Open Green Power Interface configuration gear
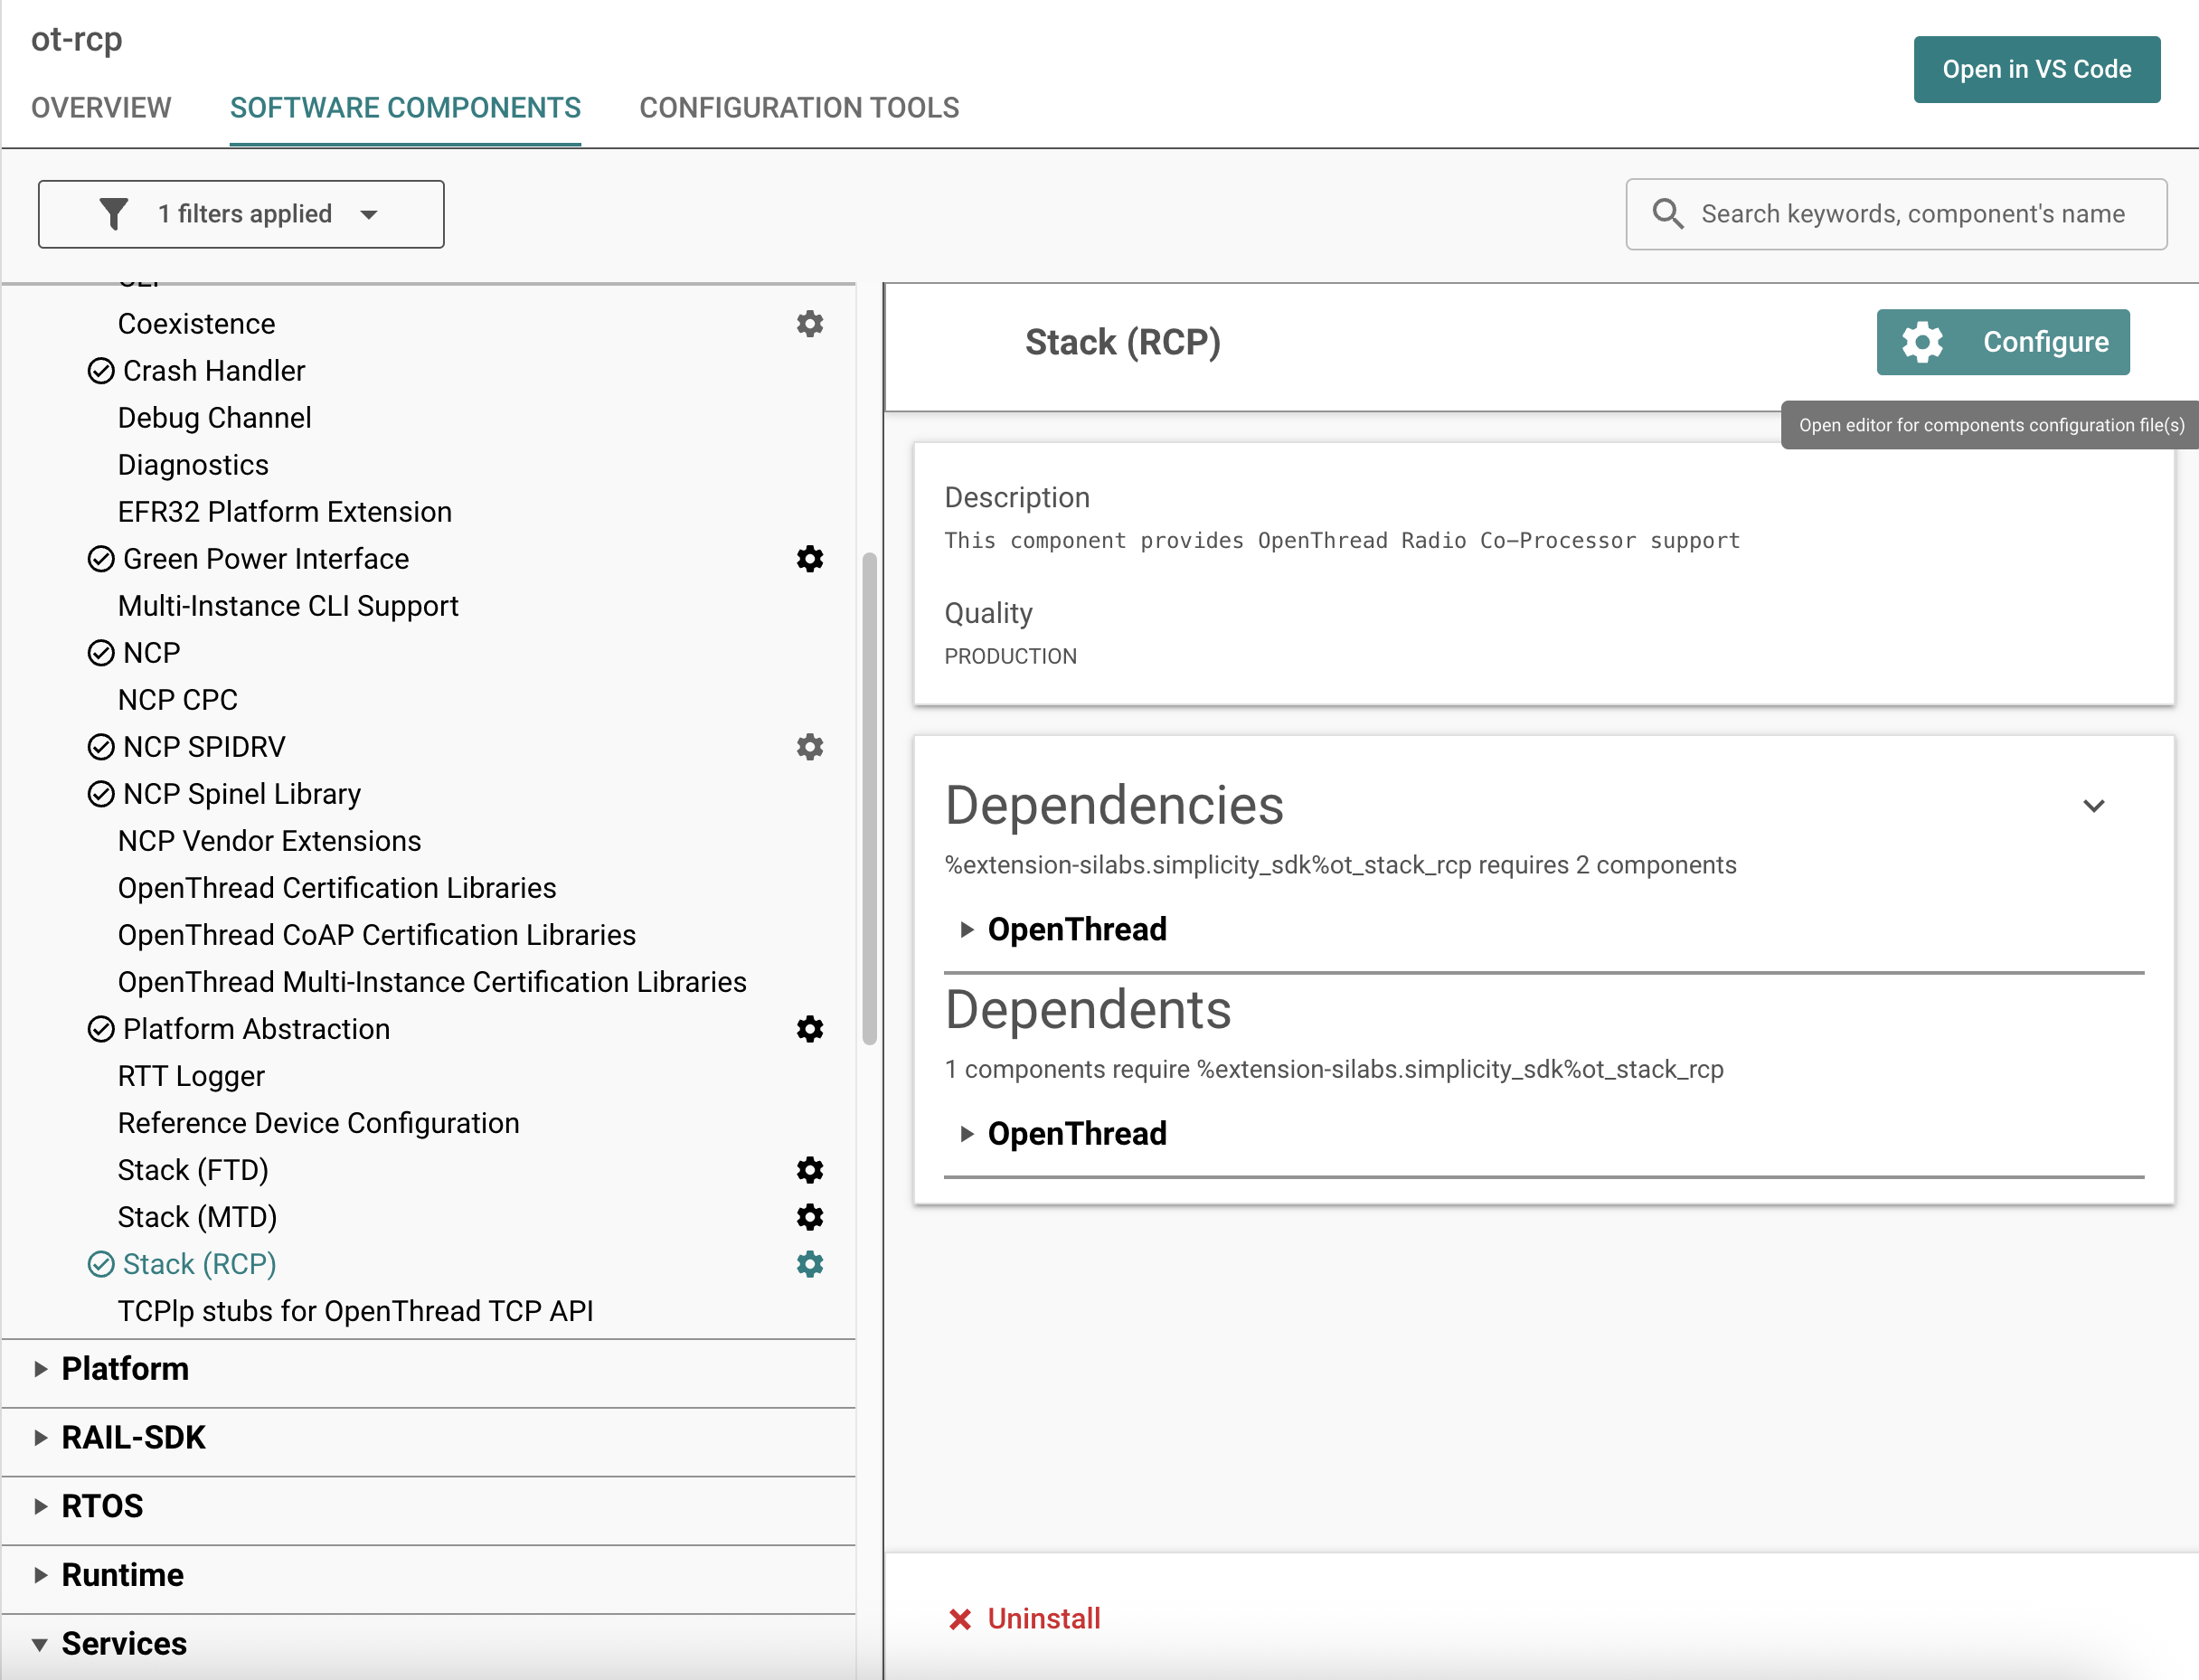 tap(809, 559)
